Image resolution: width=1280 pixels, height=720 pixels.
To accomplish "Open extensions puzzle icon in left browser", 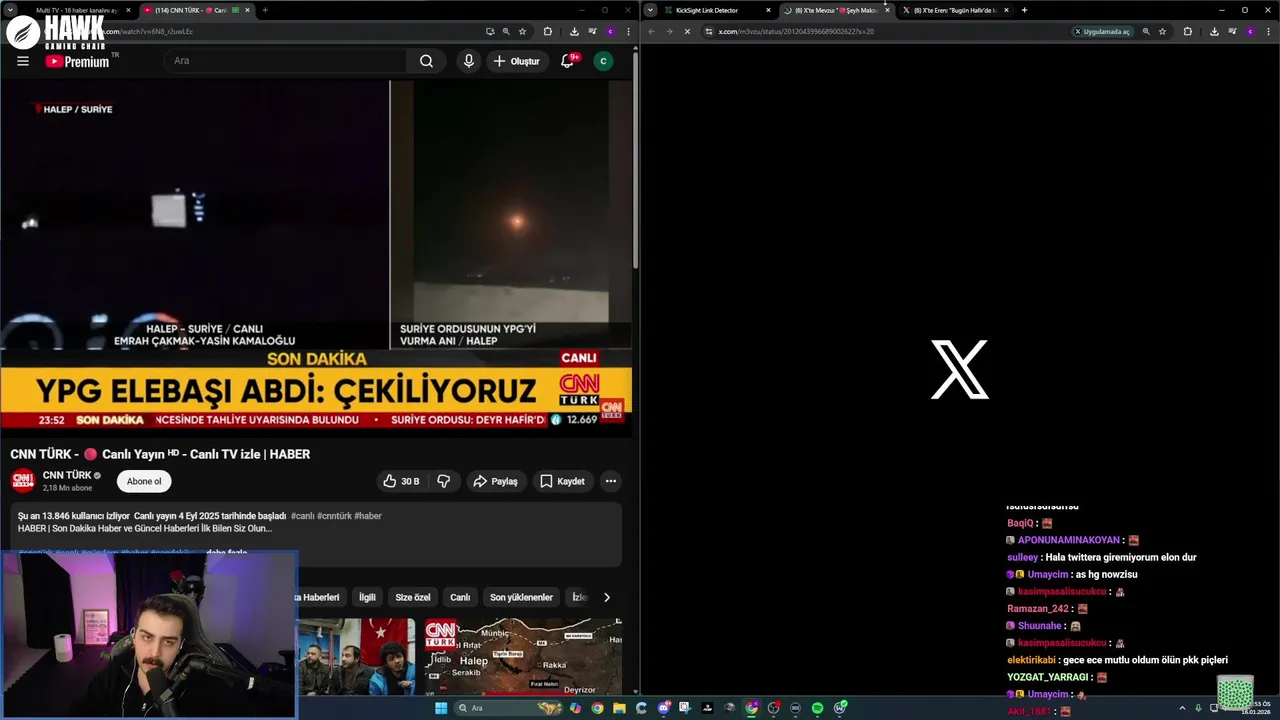I will click(x=547, y=31).
